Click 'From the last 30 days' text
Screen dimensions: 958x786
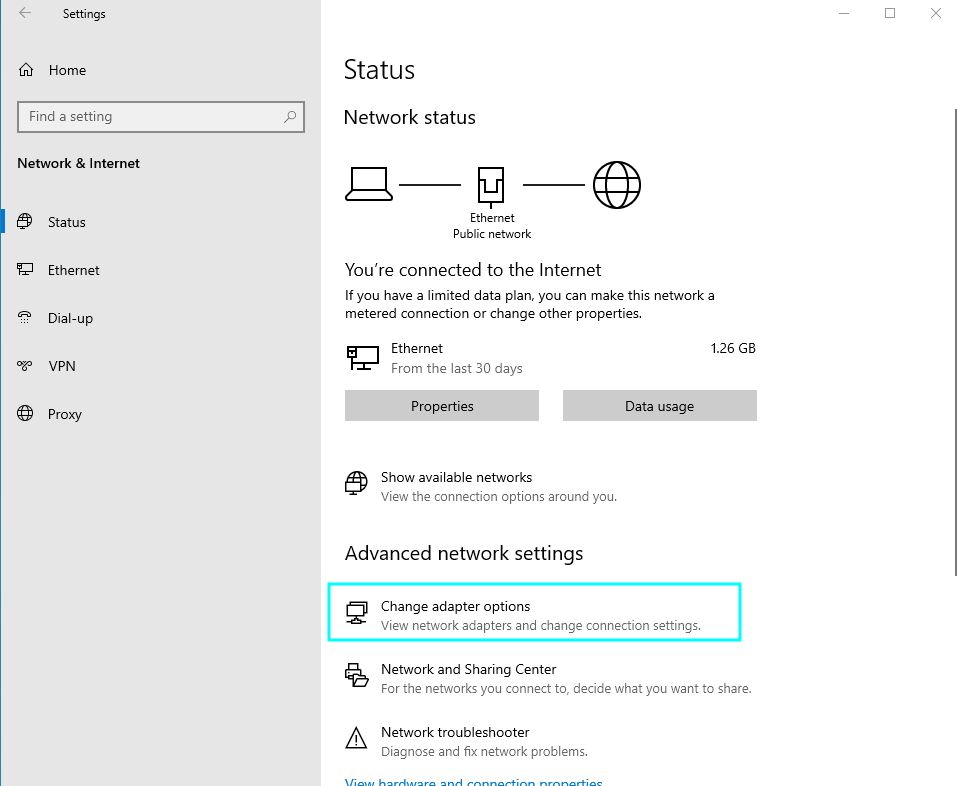pyautogui.click(x=456, y=369)
